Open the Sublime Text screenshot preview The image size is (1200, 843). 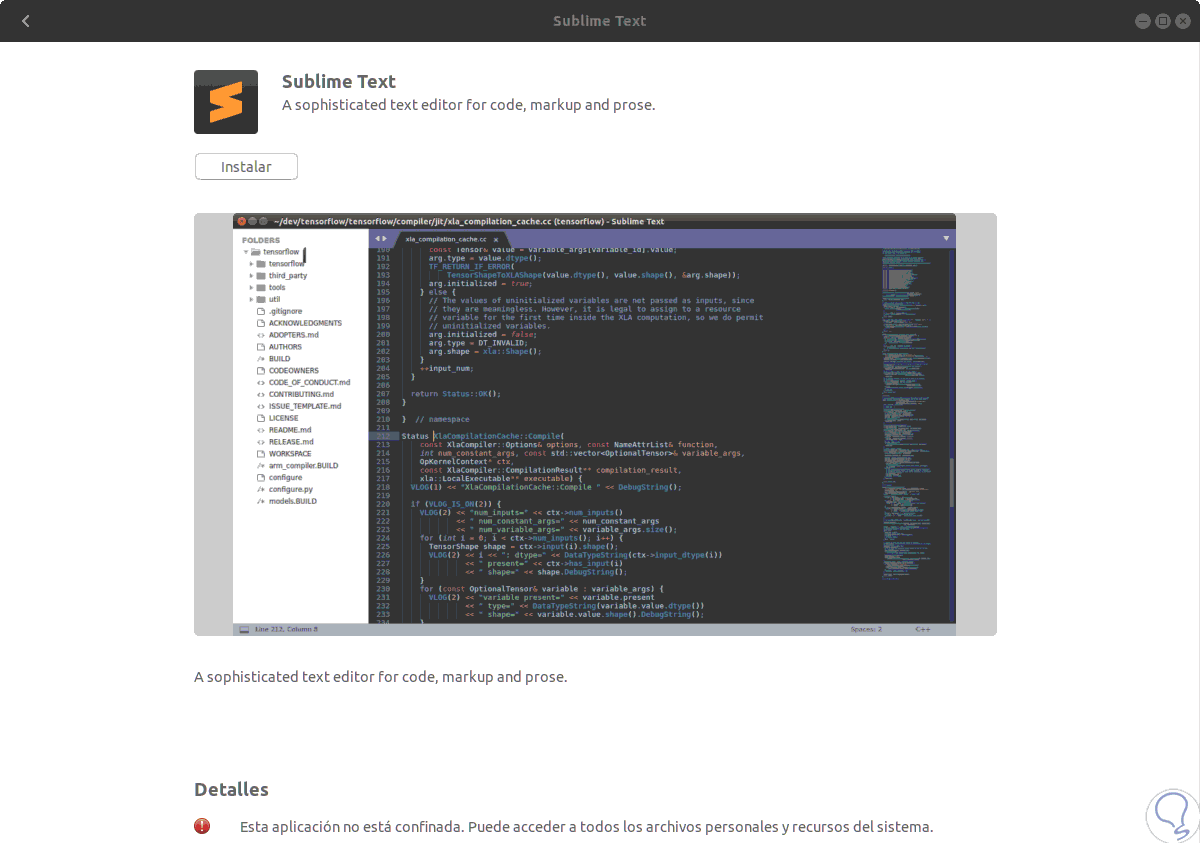[595, 424]
